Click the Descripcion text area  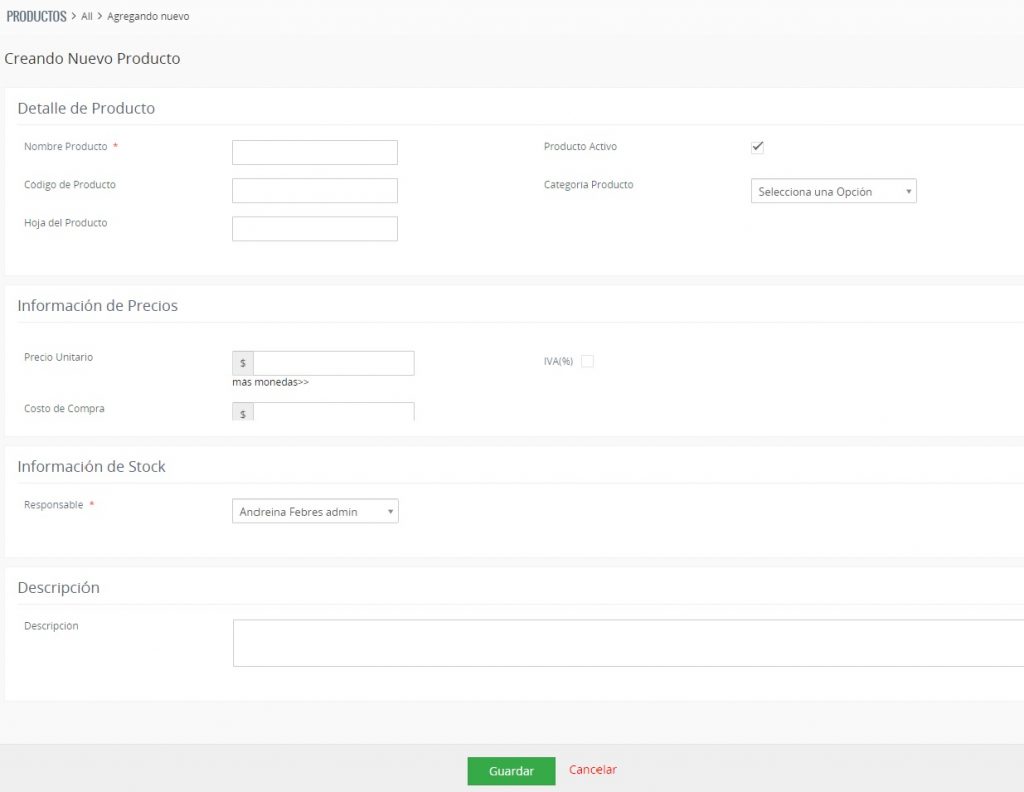628,643
